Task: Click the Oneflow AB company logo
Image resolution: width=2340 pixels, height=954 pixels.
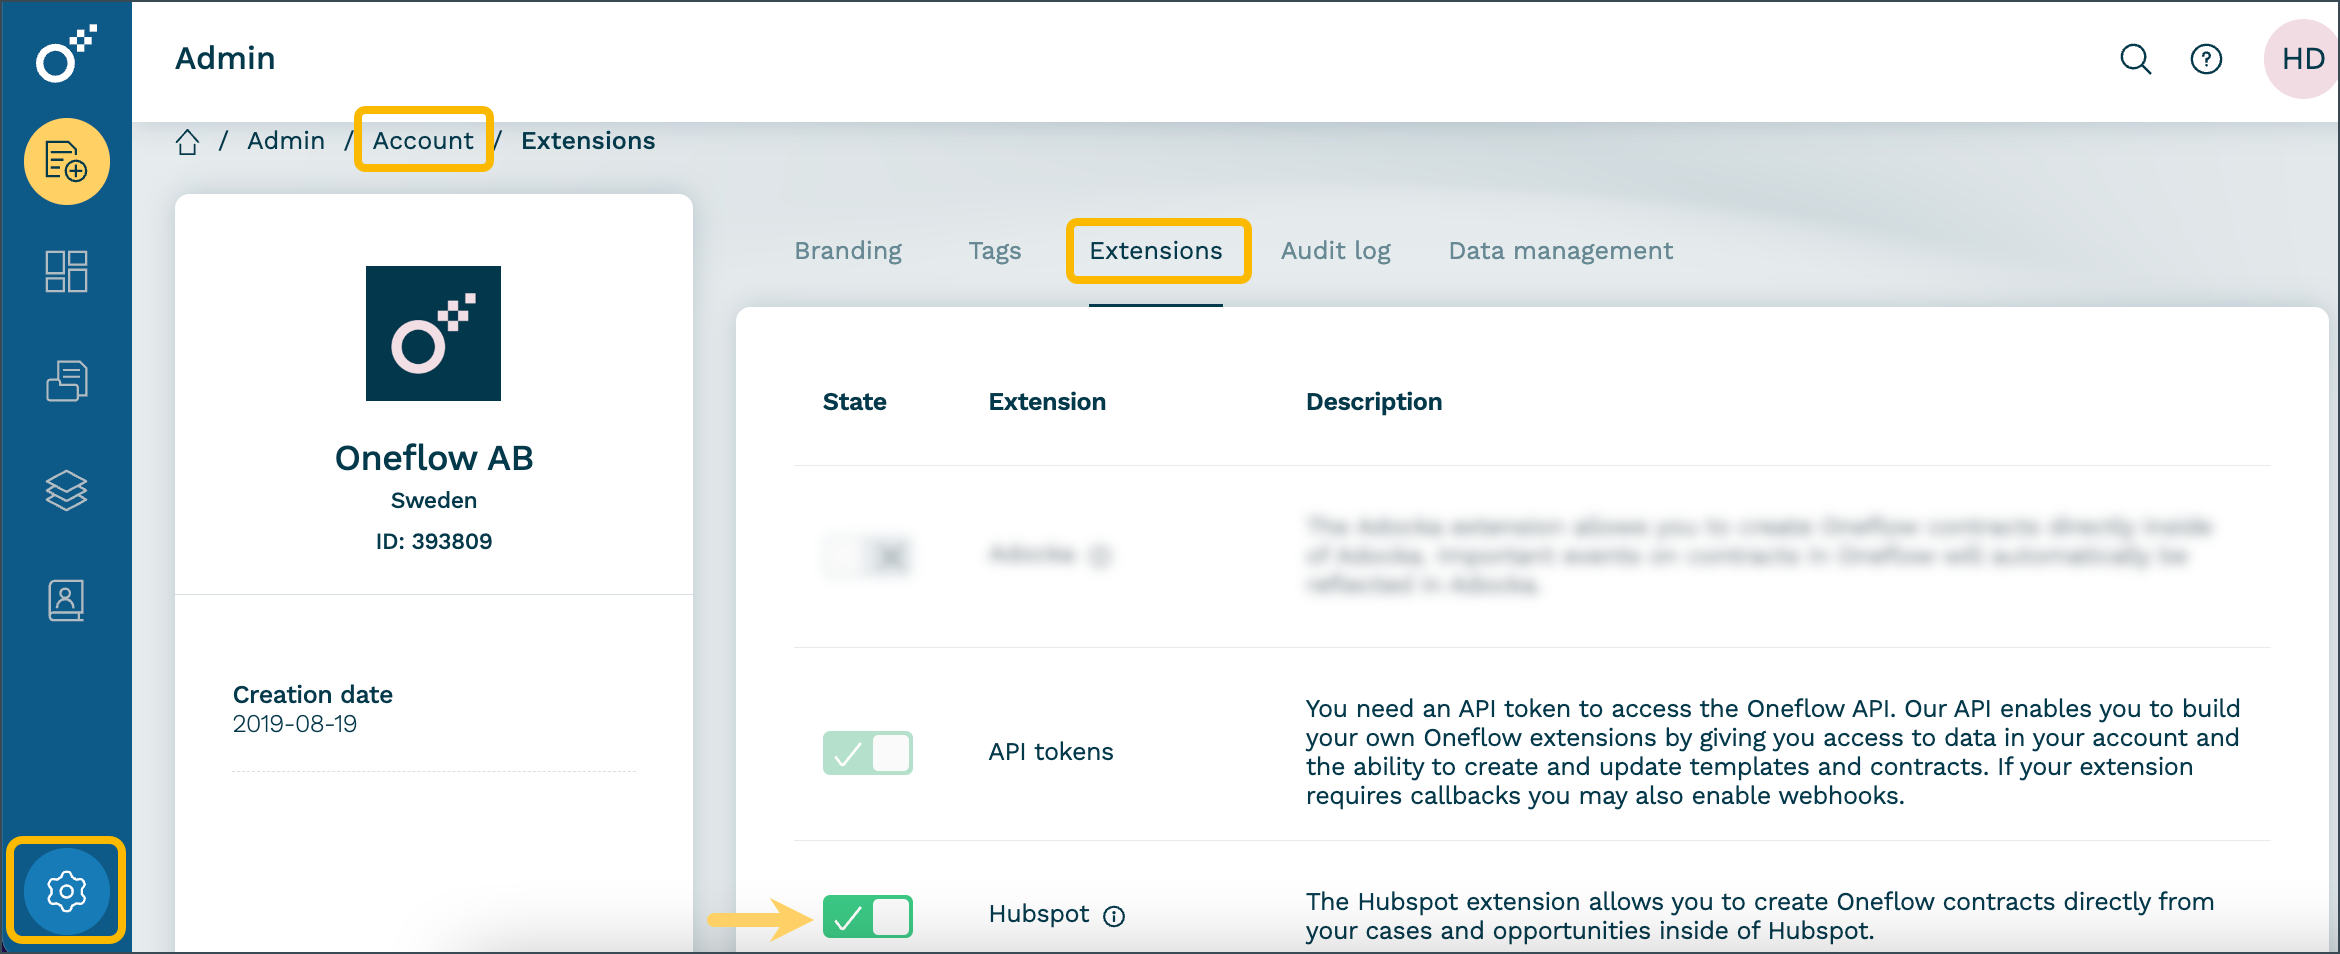Action: coord(433,333)
